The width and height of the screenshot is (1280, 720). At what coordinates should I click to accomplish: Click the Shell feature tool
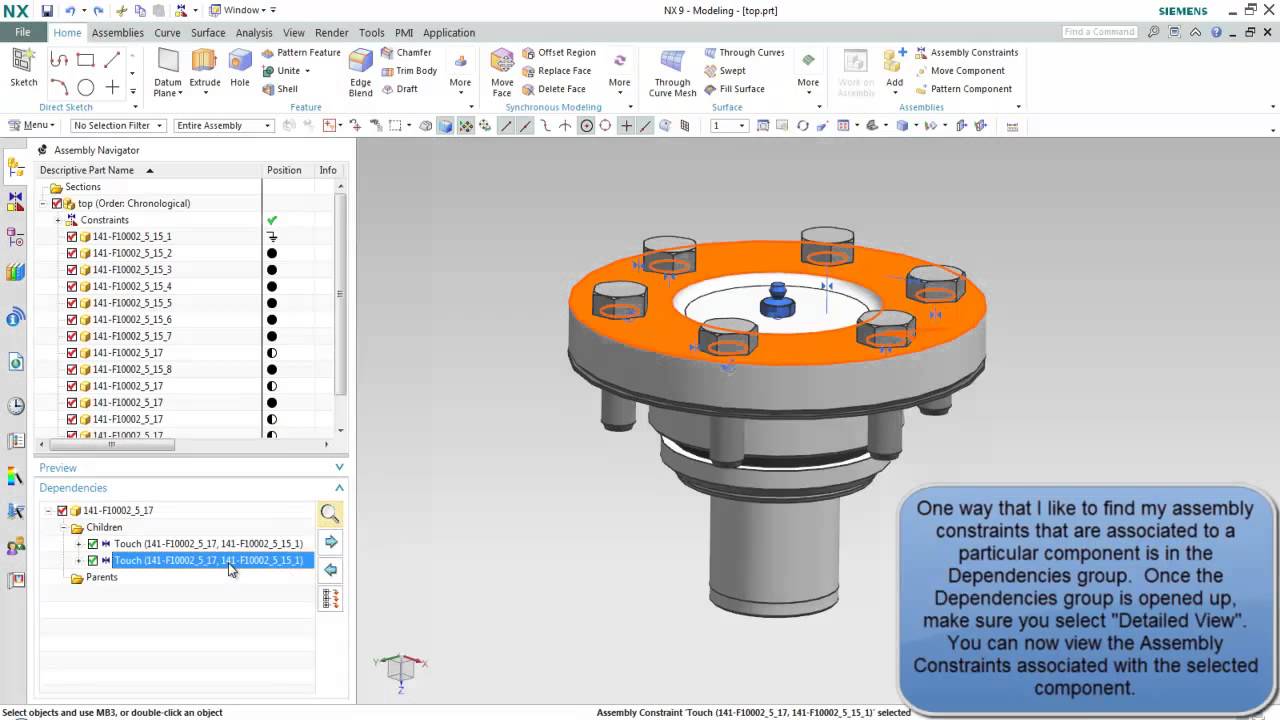pos(280,89)
